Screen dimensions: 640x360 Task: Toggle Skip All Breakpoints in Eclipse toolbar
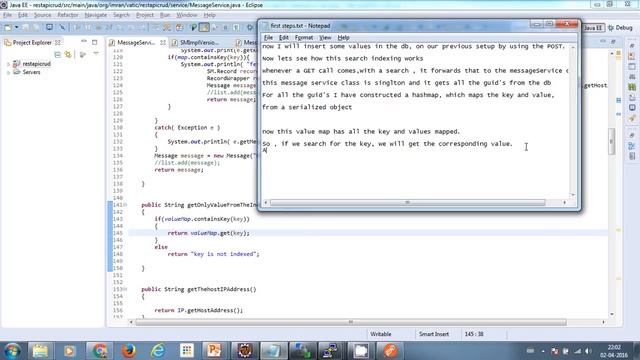(x=62, y=27)
